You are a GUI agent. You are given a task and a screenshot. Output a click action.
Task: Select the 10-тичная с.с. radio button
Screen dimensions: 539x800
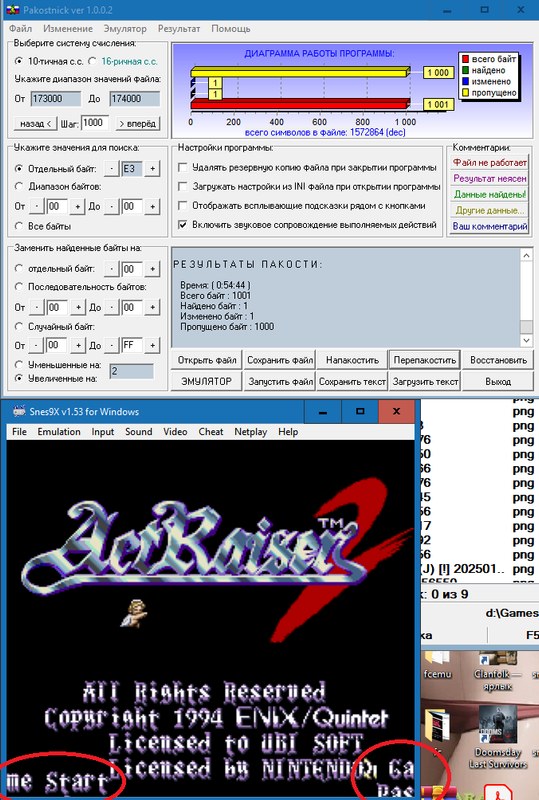click(x=19, y=61)
